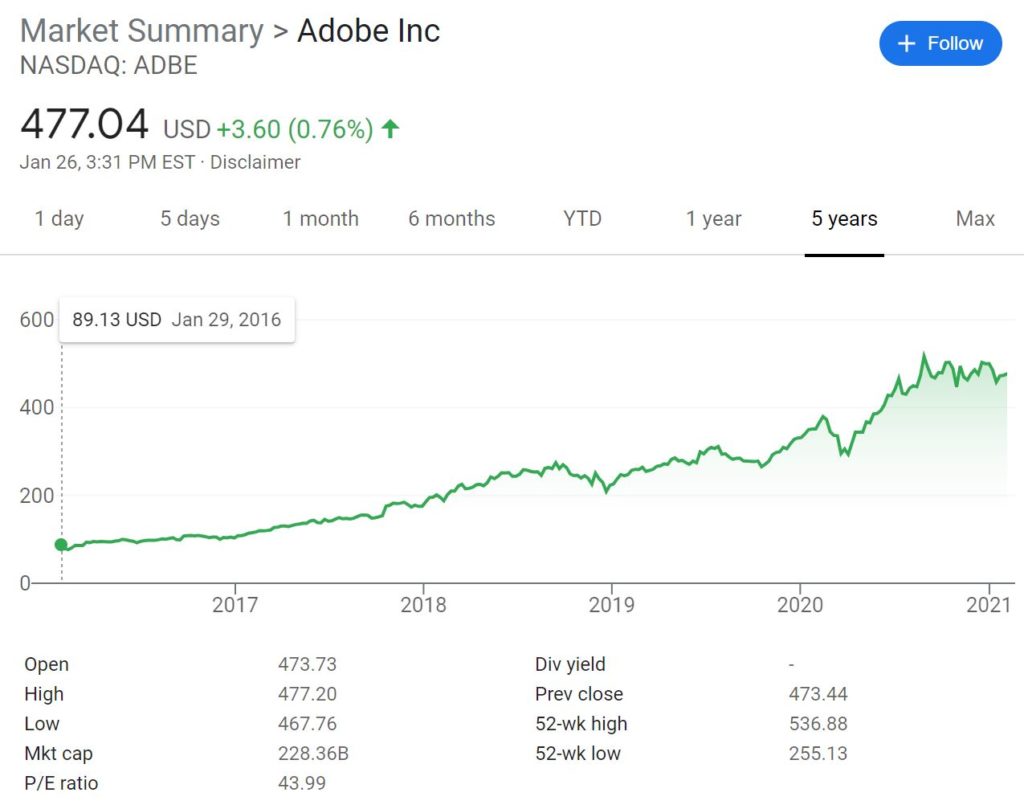Click the active 5 years tab
Screen dimensions: 1024x809
click(x=843, y=218)
